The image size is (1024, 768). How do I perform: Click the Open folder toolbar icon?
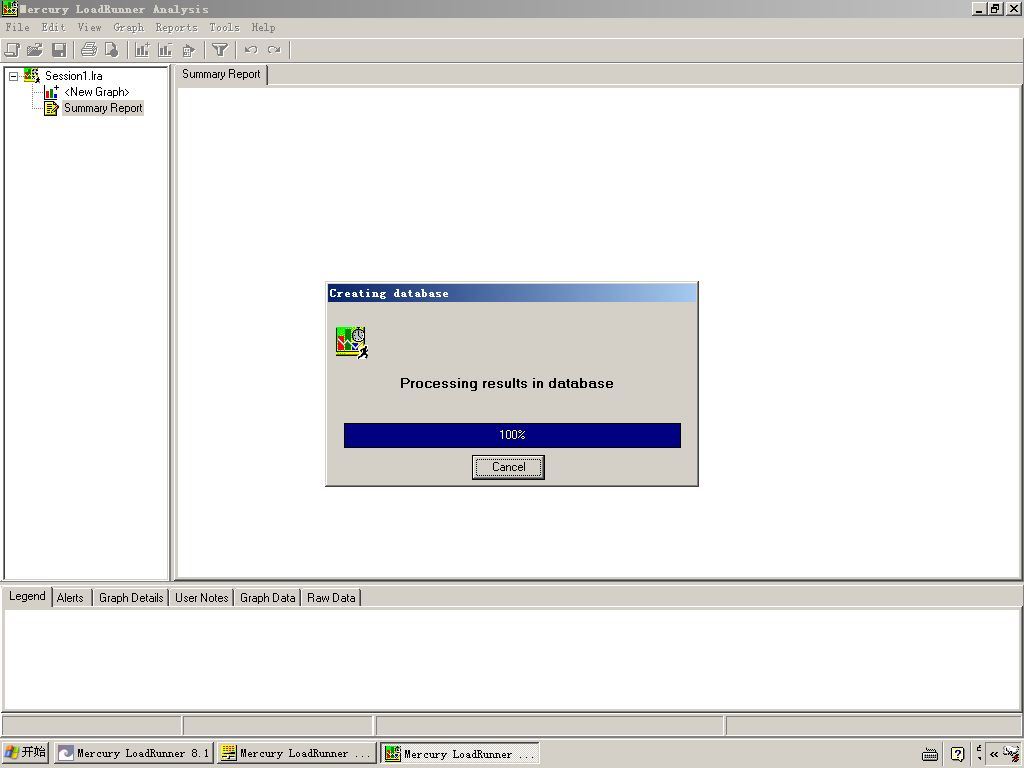(35, 50)
